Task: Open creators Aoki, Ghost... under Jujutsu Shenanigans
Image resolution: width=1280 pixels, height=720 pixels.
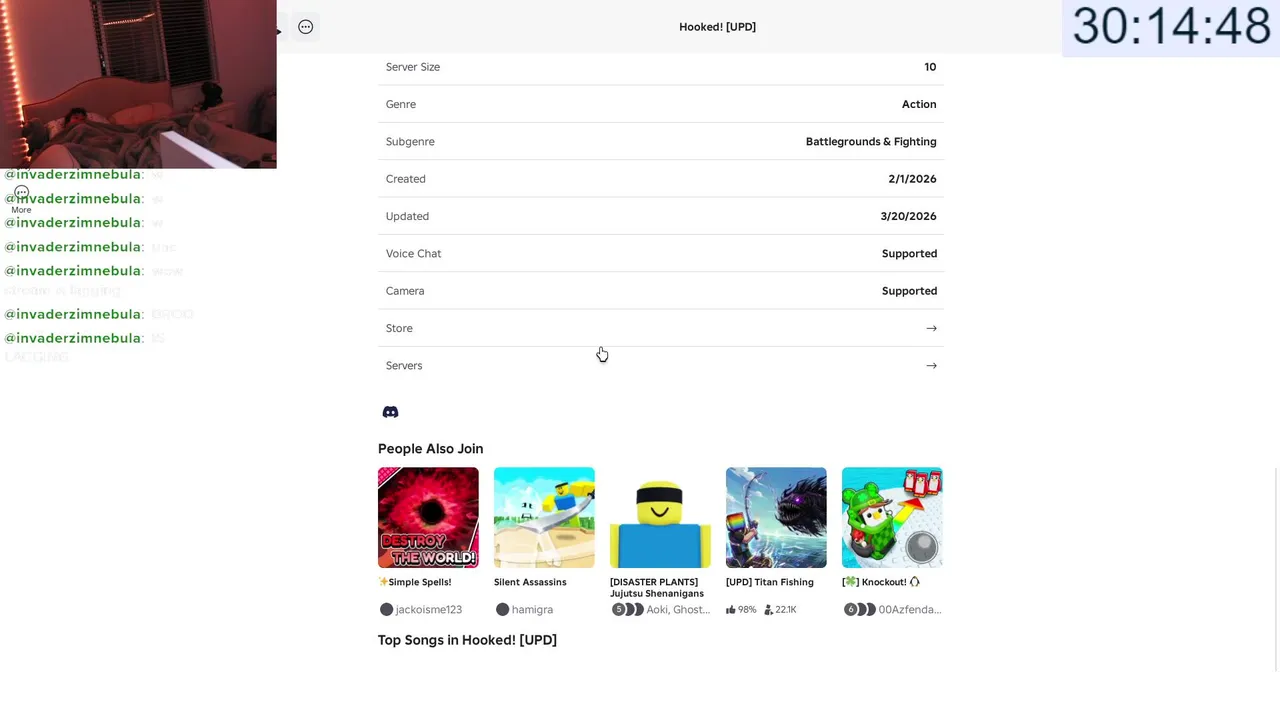Action: pyautogui.click(x=661, y=609)
